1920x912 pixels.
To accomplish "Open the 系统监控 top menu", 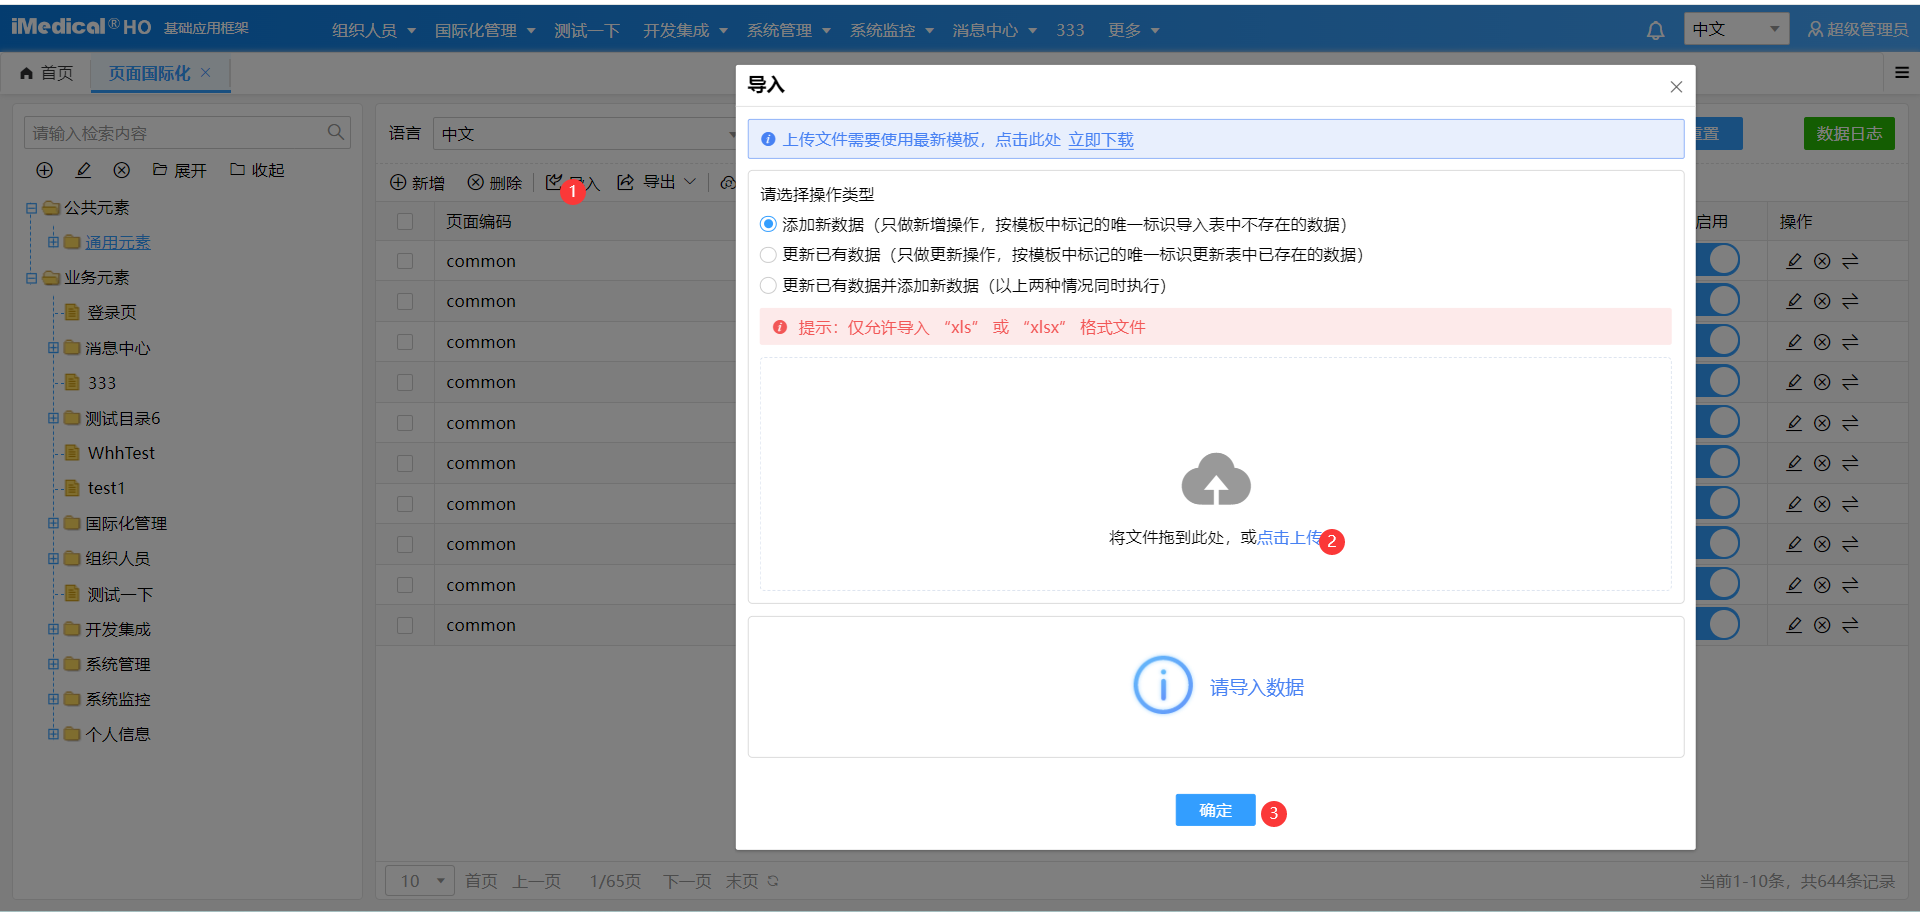I will click(x=892, y=30).
